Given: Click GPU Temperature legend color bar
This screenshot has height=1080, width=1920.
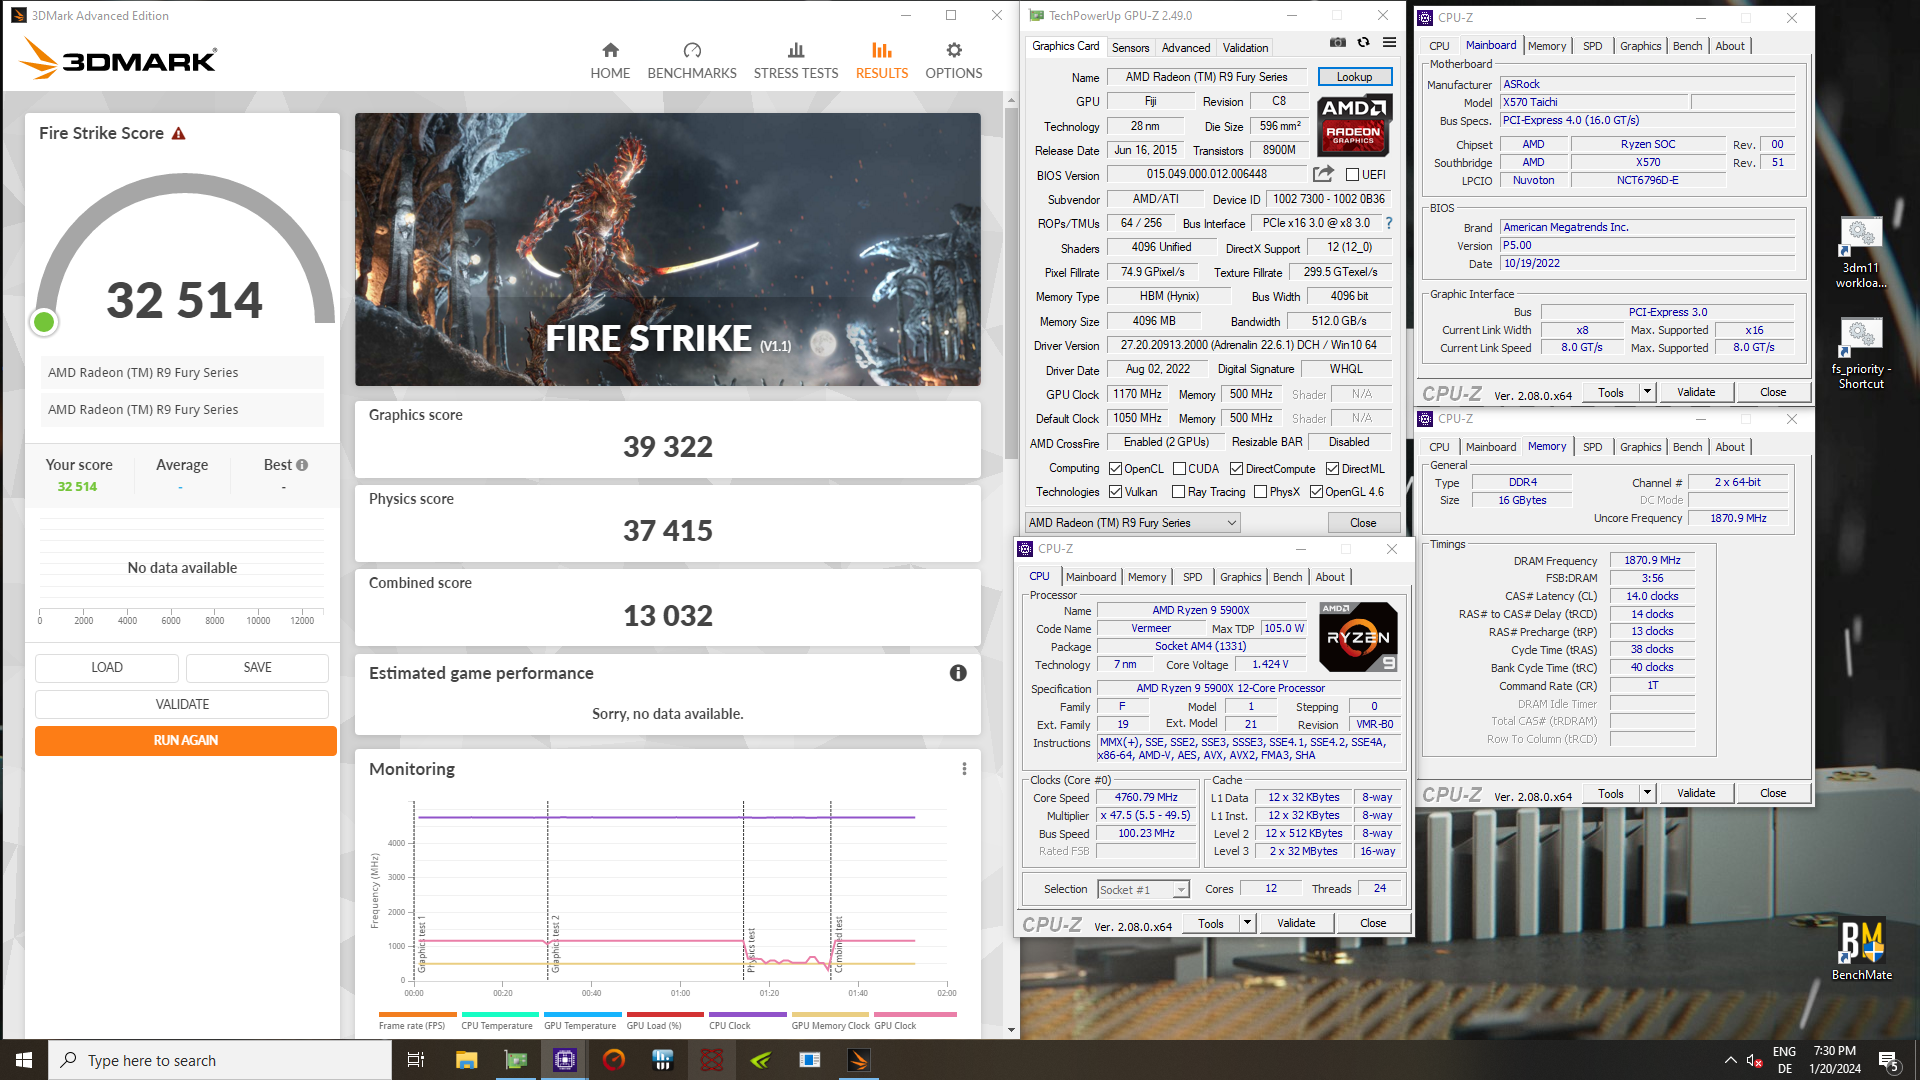Looking at the screenshot, I should (583, 1015).
